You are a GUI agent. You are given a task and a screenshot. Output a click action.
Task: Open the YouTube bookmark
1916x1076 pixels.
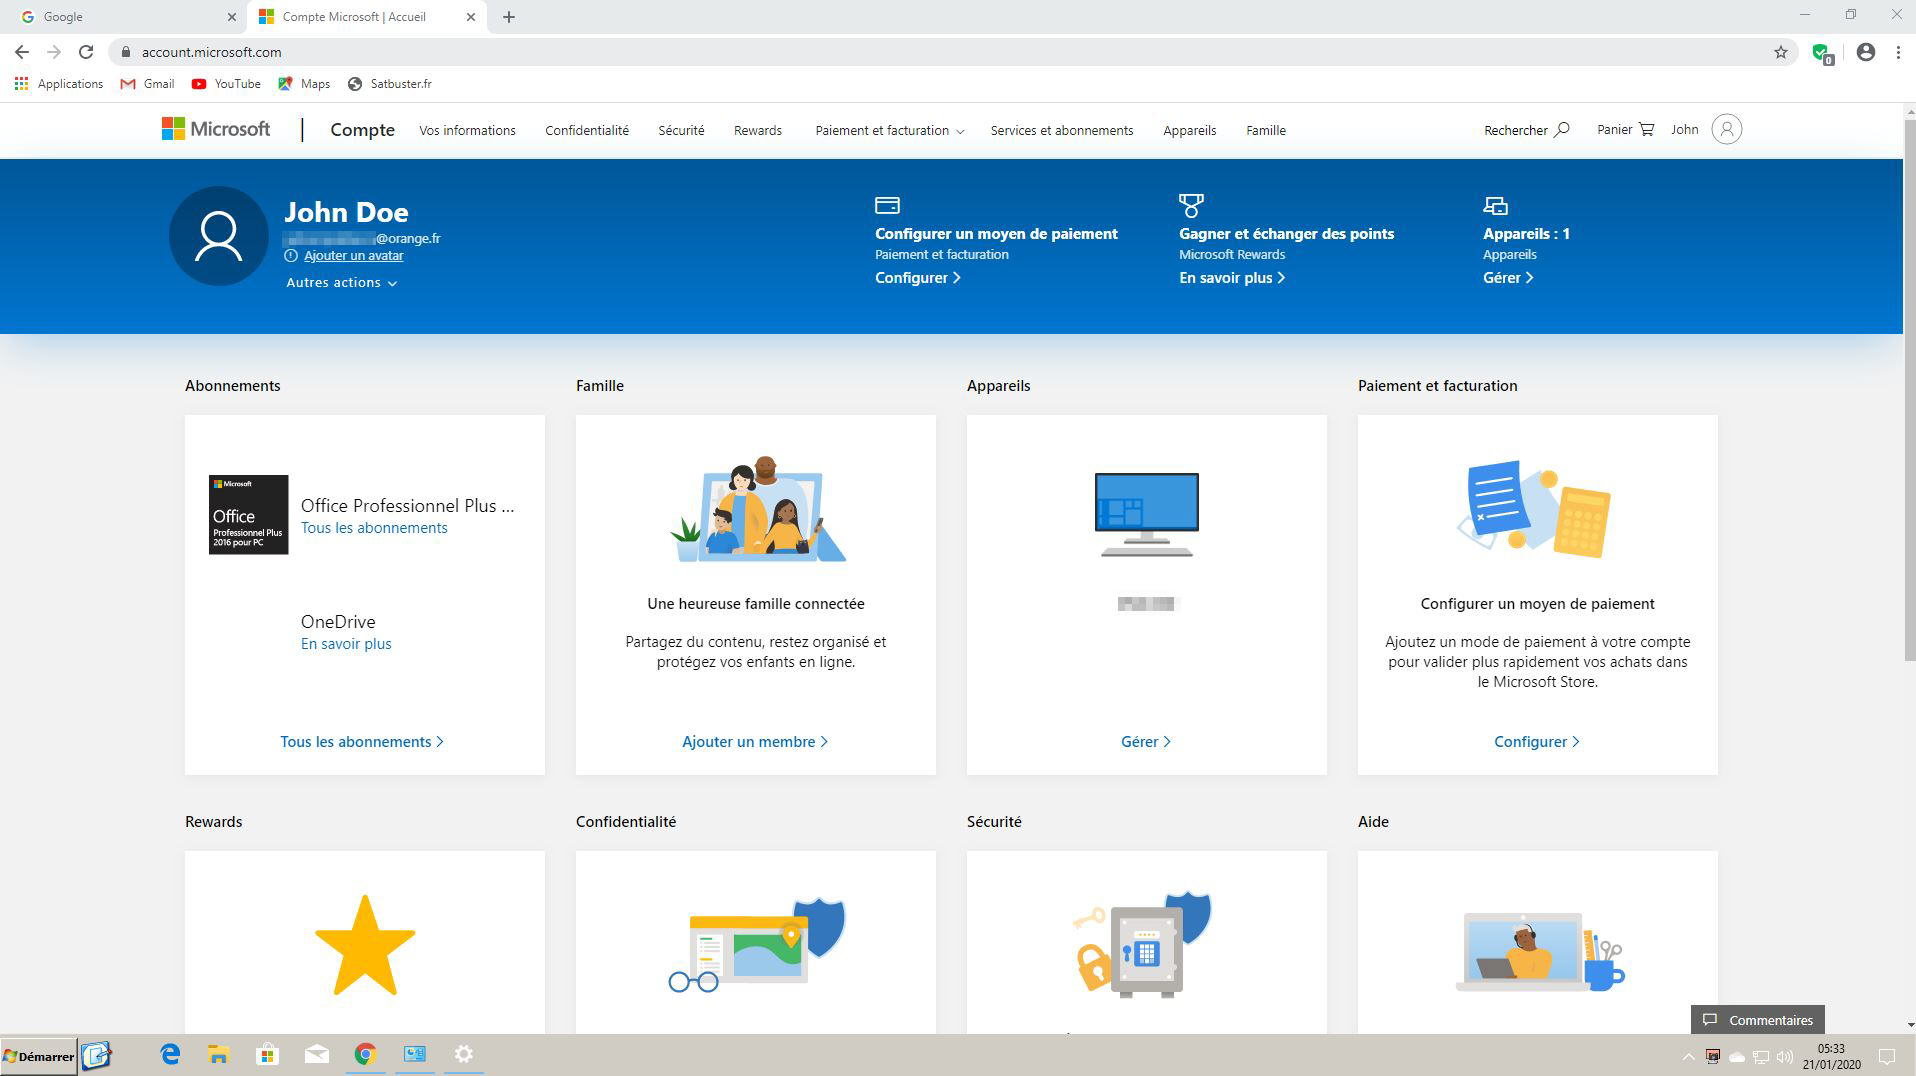coord(226,84)
